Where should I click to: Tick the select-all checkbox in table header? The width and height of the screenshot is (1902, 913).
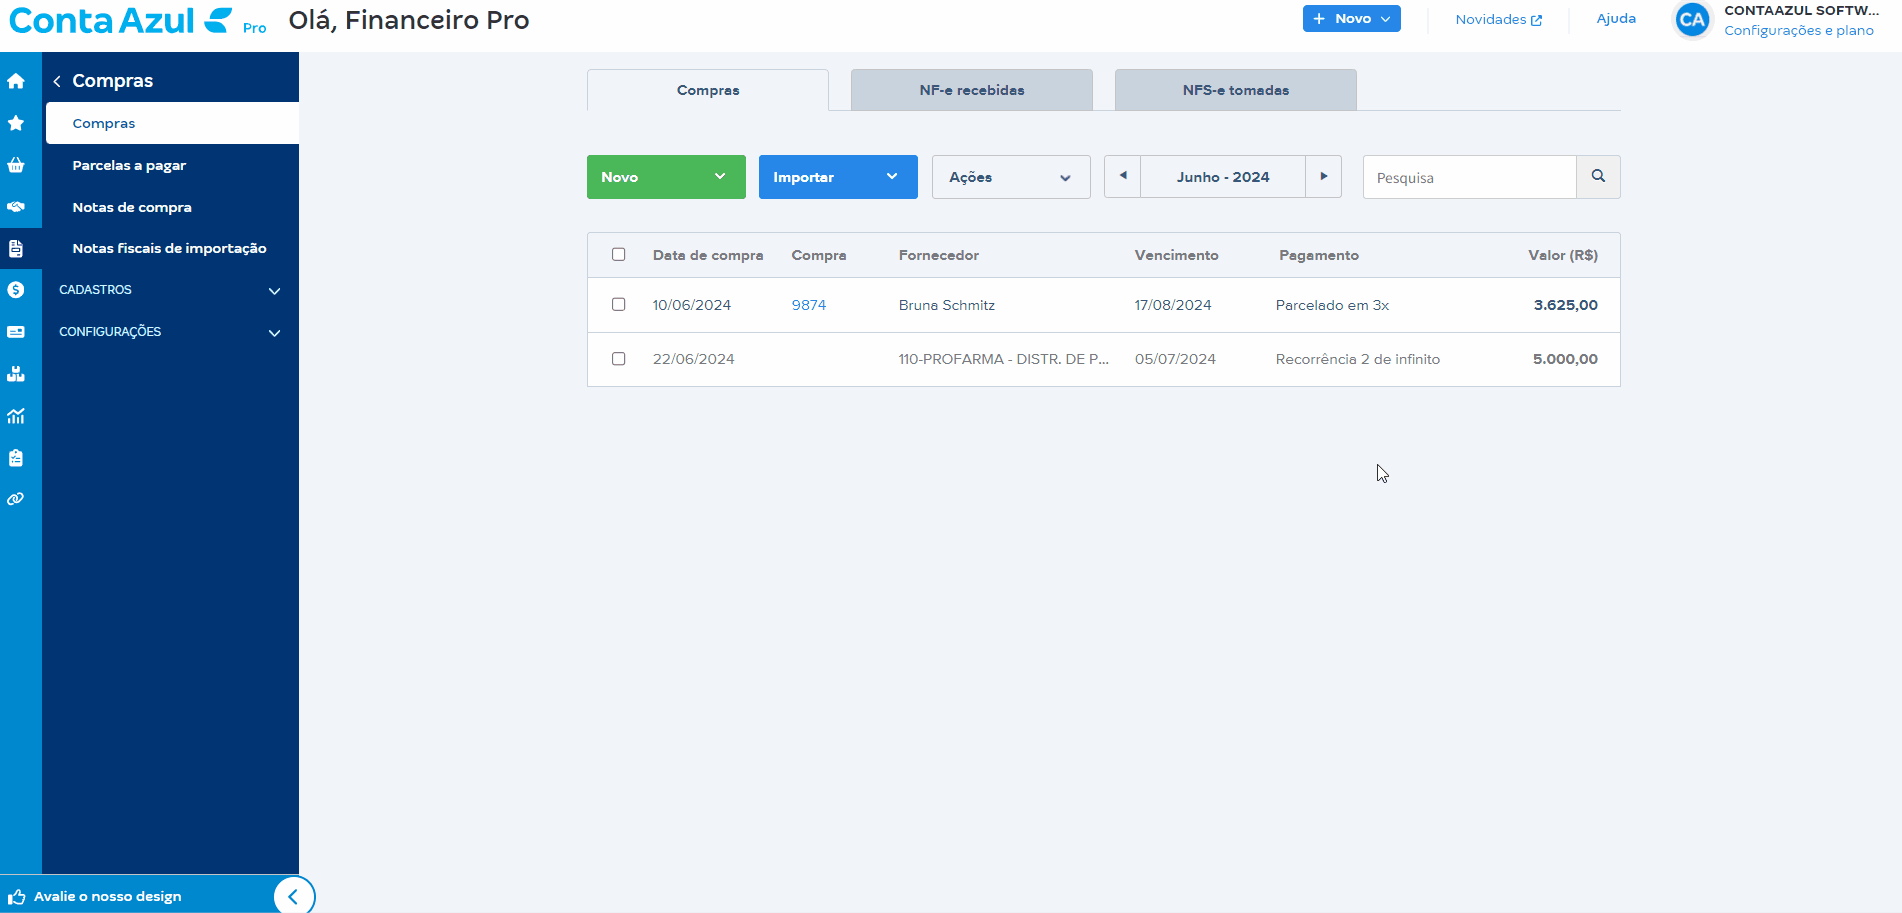[619, 254]
